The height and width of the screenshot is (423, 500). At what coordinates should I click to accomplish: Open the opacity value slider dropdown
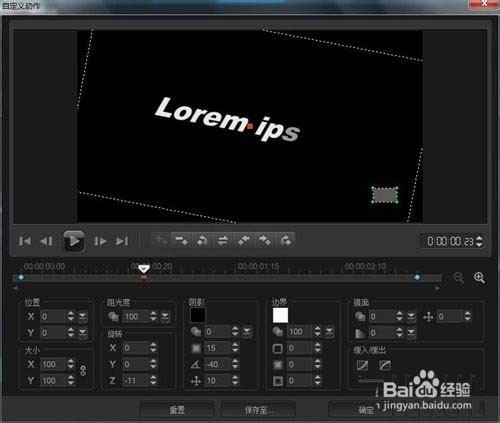(165, 316)
